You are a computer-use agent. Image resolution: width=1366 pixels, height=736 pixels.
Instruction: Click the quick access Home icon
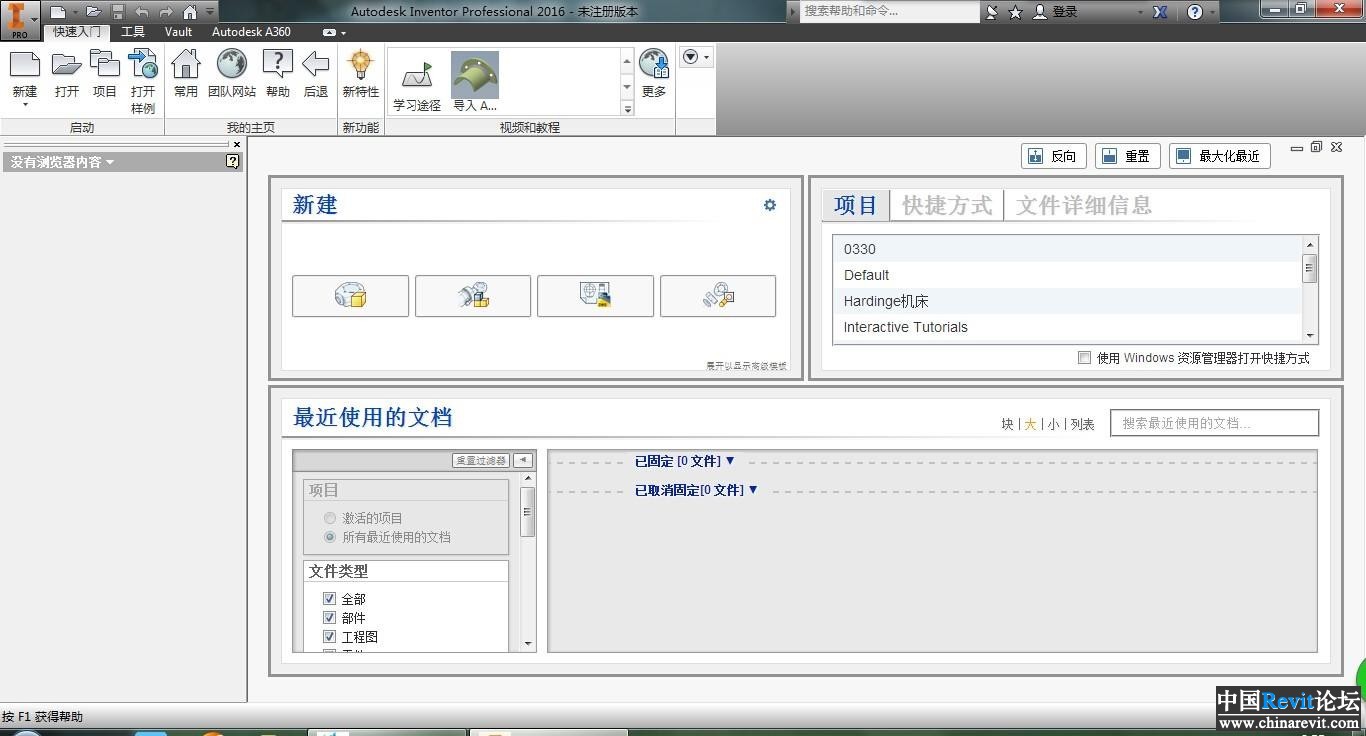point(190,12)
